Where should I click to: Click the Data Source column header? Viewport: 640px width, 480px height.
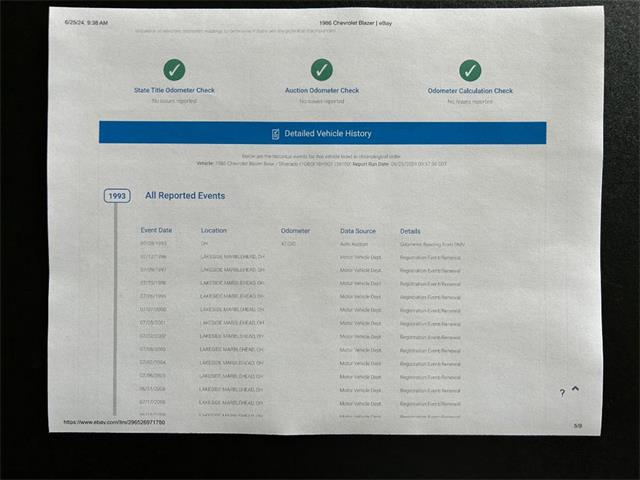pos(358,231)
